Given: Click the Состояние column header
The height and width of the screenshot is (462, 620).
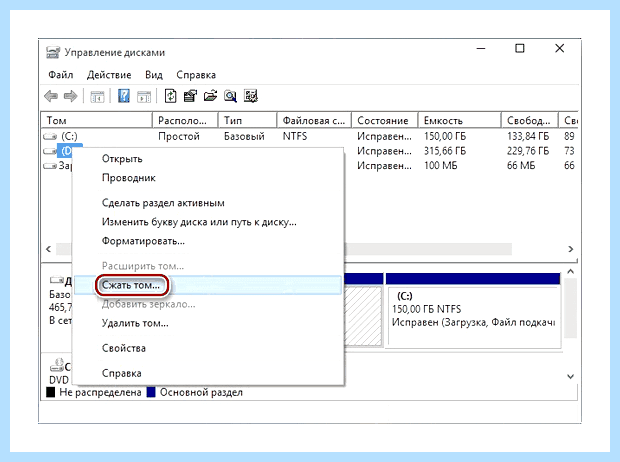Looking at the screenshot, I should [x=385, y=120].
